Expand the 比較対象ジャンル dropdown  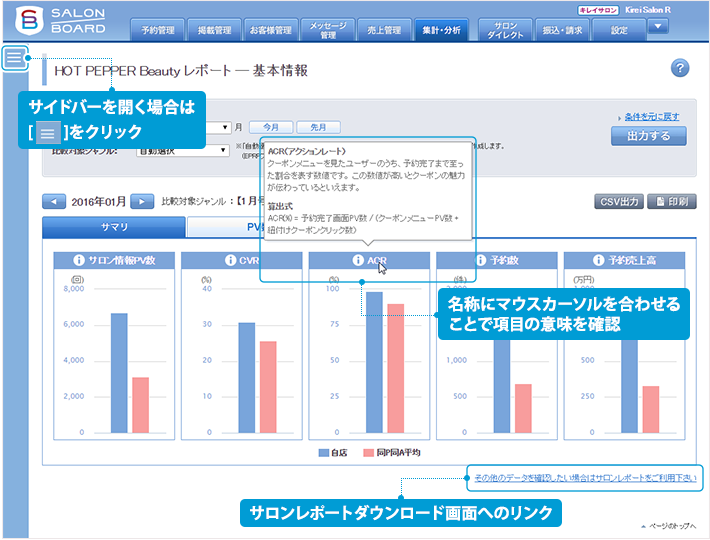(221, 150)
